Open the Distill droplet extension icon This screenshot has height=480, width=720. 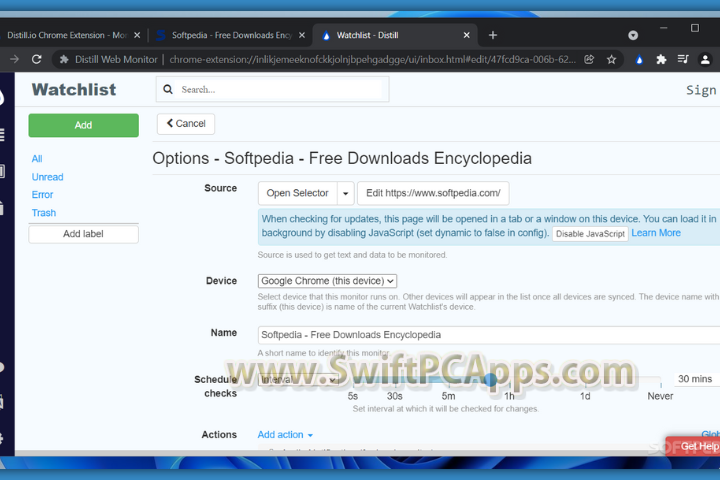639,59
